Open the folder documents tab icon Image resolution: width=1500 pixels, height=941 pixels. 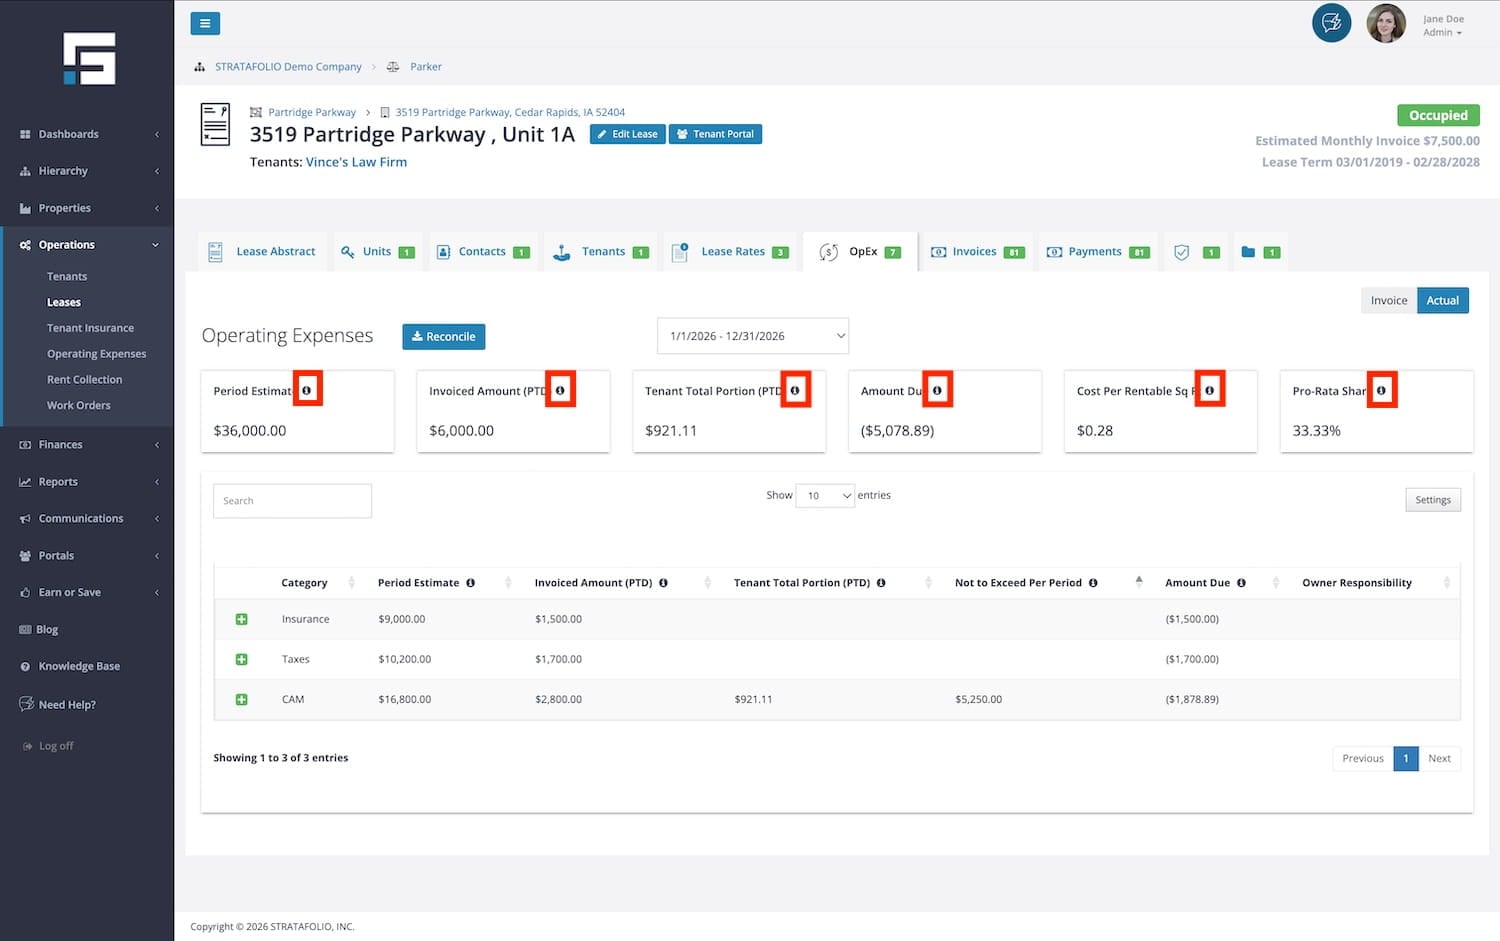tap(1248, 252)
